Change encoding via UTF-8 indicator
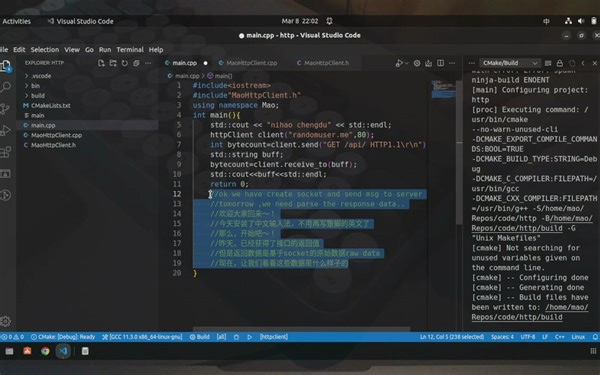This screenshot has width=600, height=375. 528,337
